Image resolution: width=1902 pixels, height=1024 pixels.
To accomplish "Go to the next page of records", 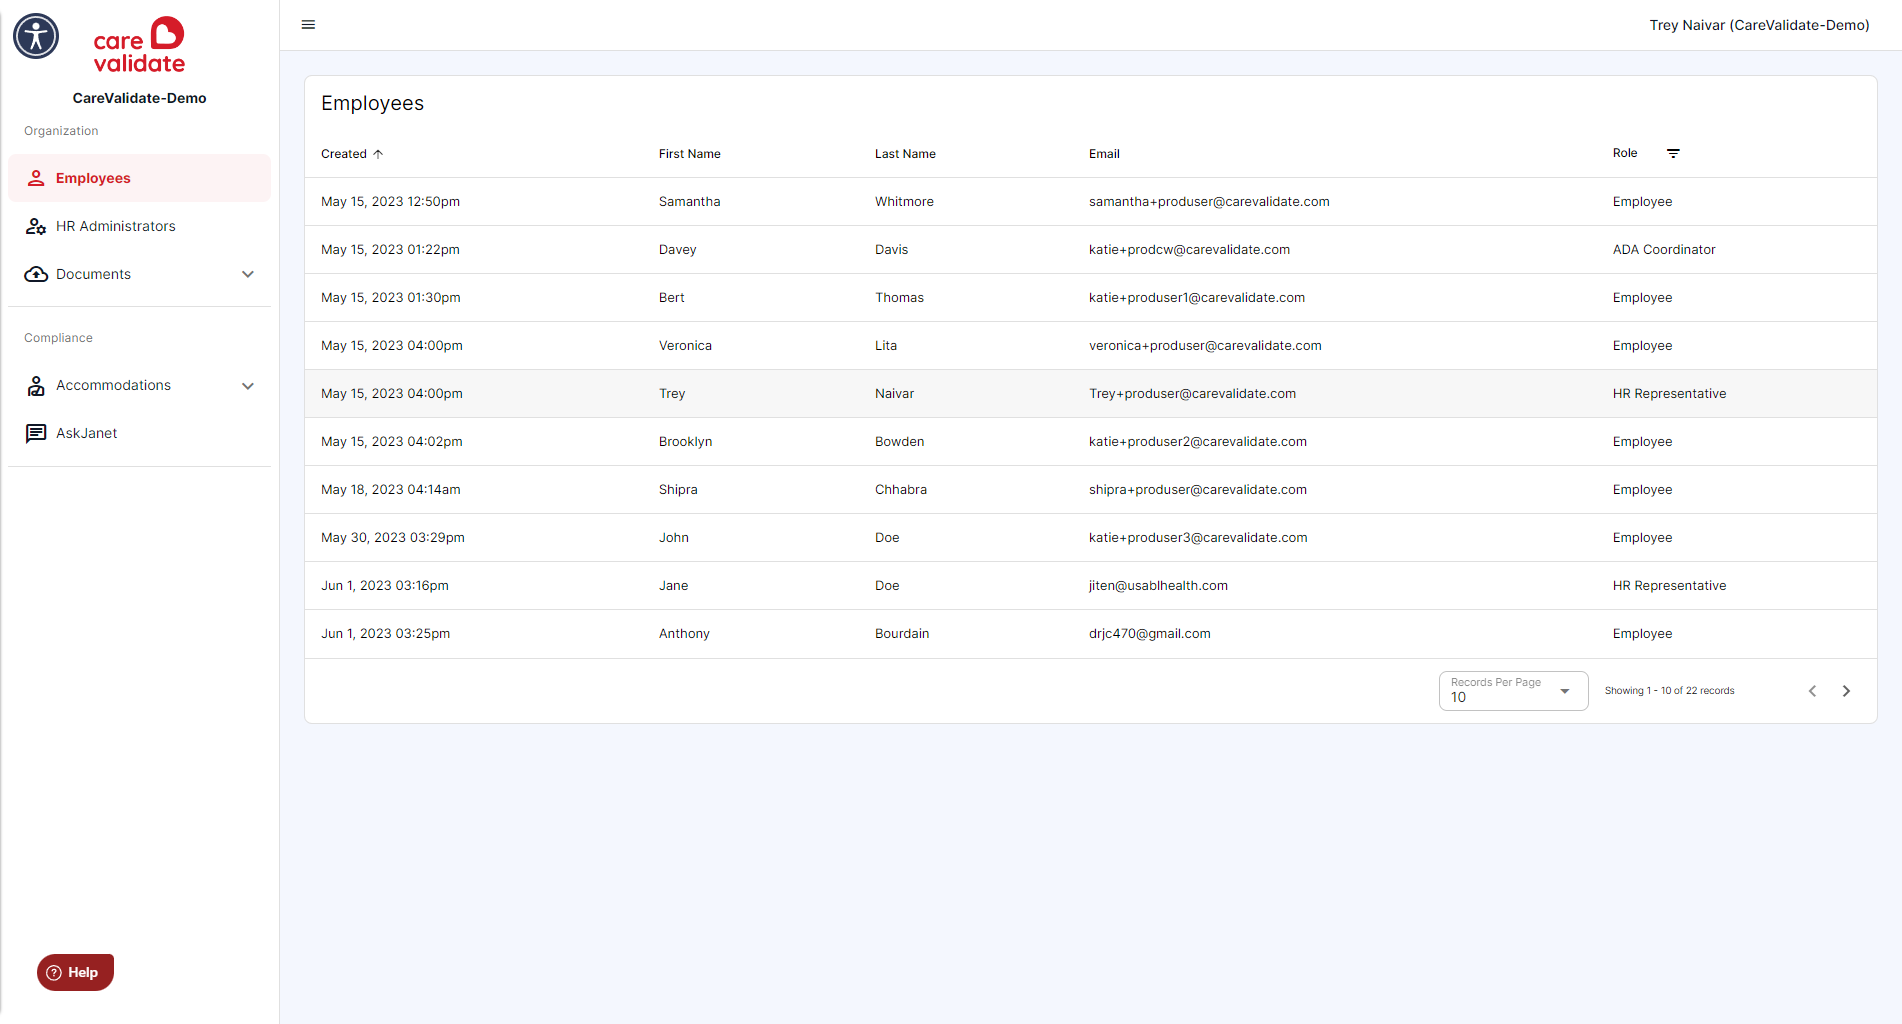I will [1846, 691].
